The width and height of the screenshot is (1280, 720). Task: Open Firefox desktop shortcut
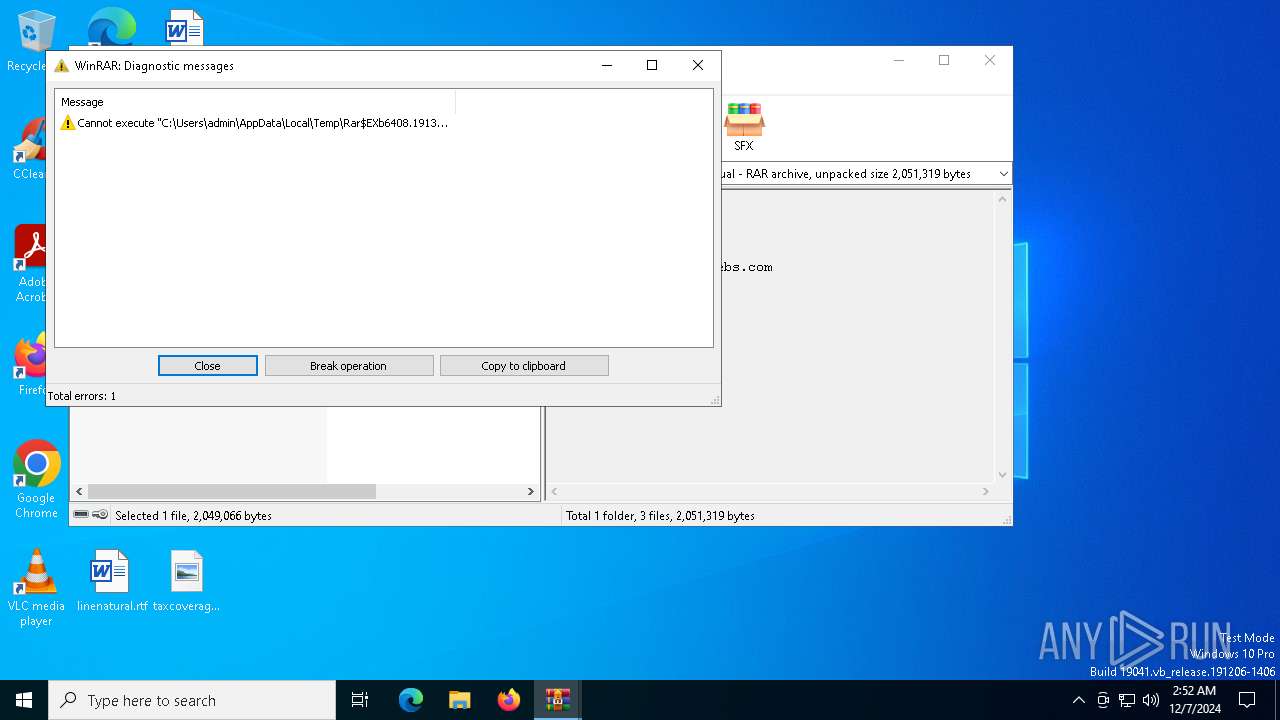click(x=33, y=365)
